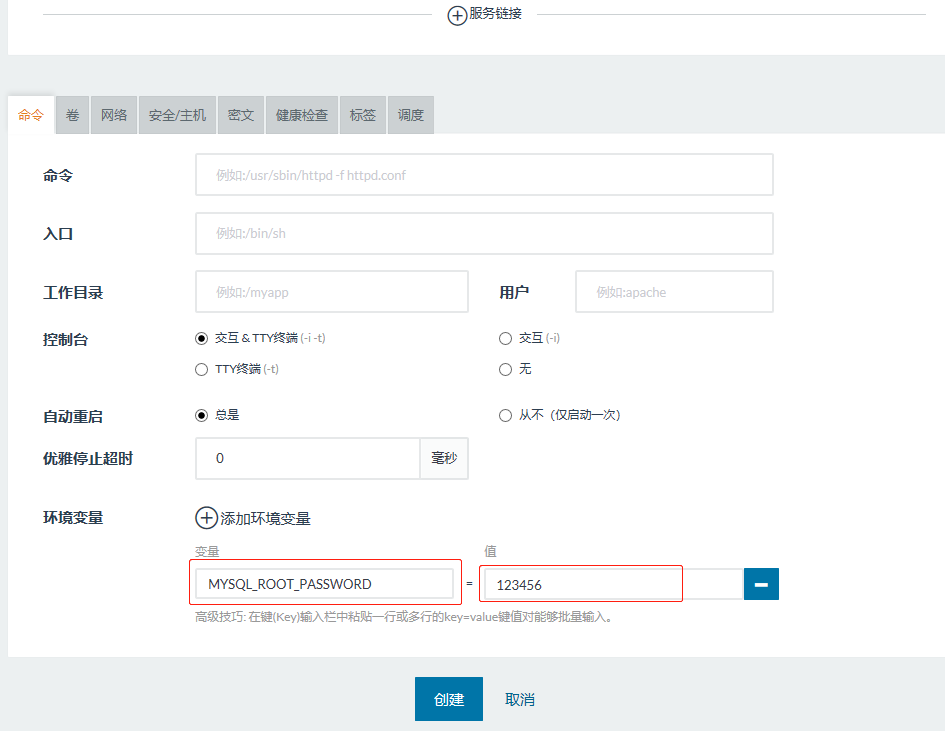Set auto restart to 总是
The image size is (945, 731).
pyautogui.click(x=201, y=415)
